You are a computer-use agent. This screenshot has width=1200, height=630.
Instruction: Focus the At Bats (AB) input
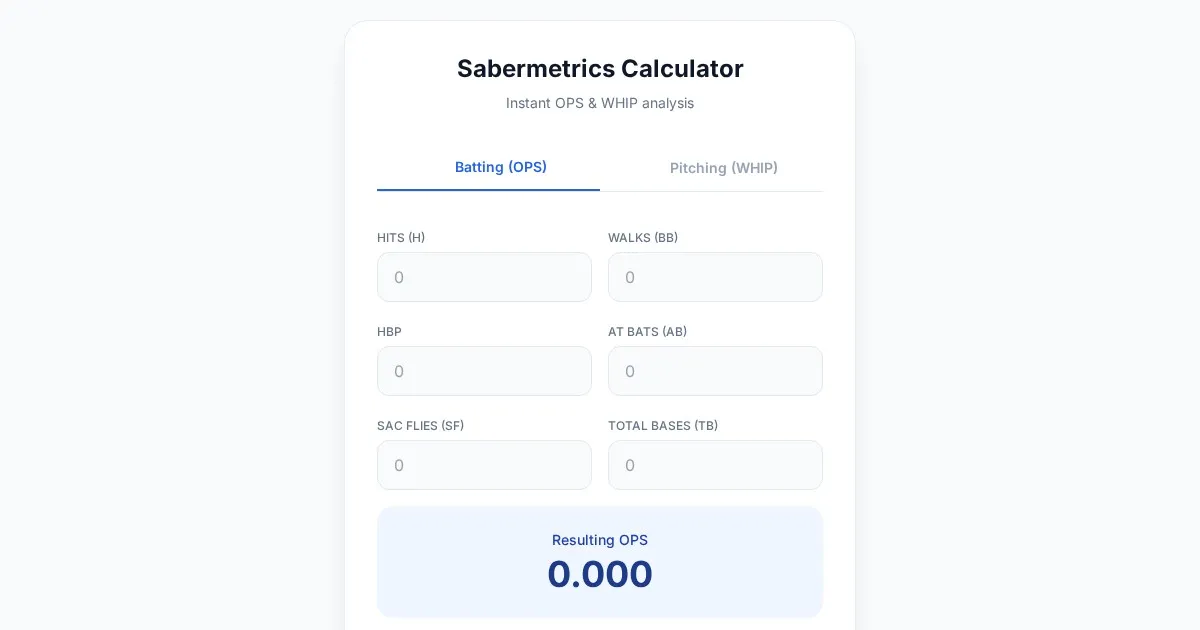[x=715, y=371]
